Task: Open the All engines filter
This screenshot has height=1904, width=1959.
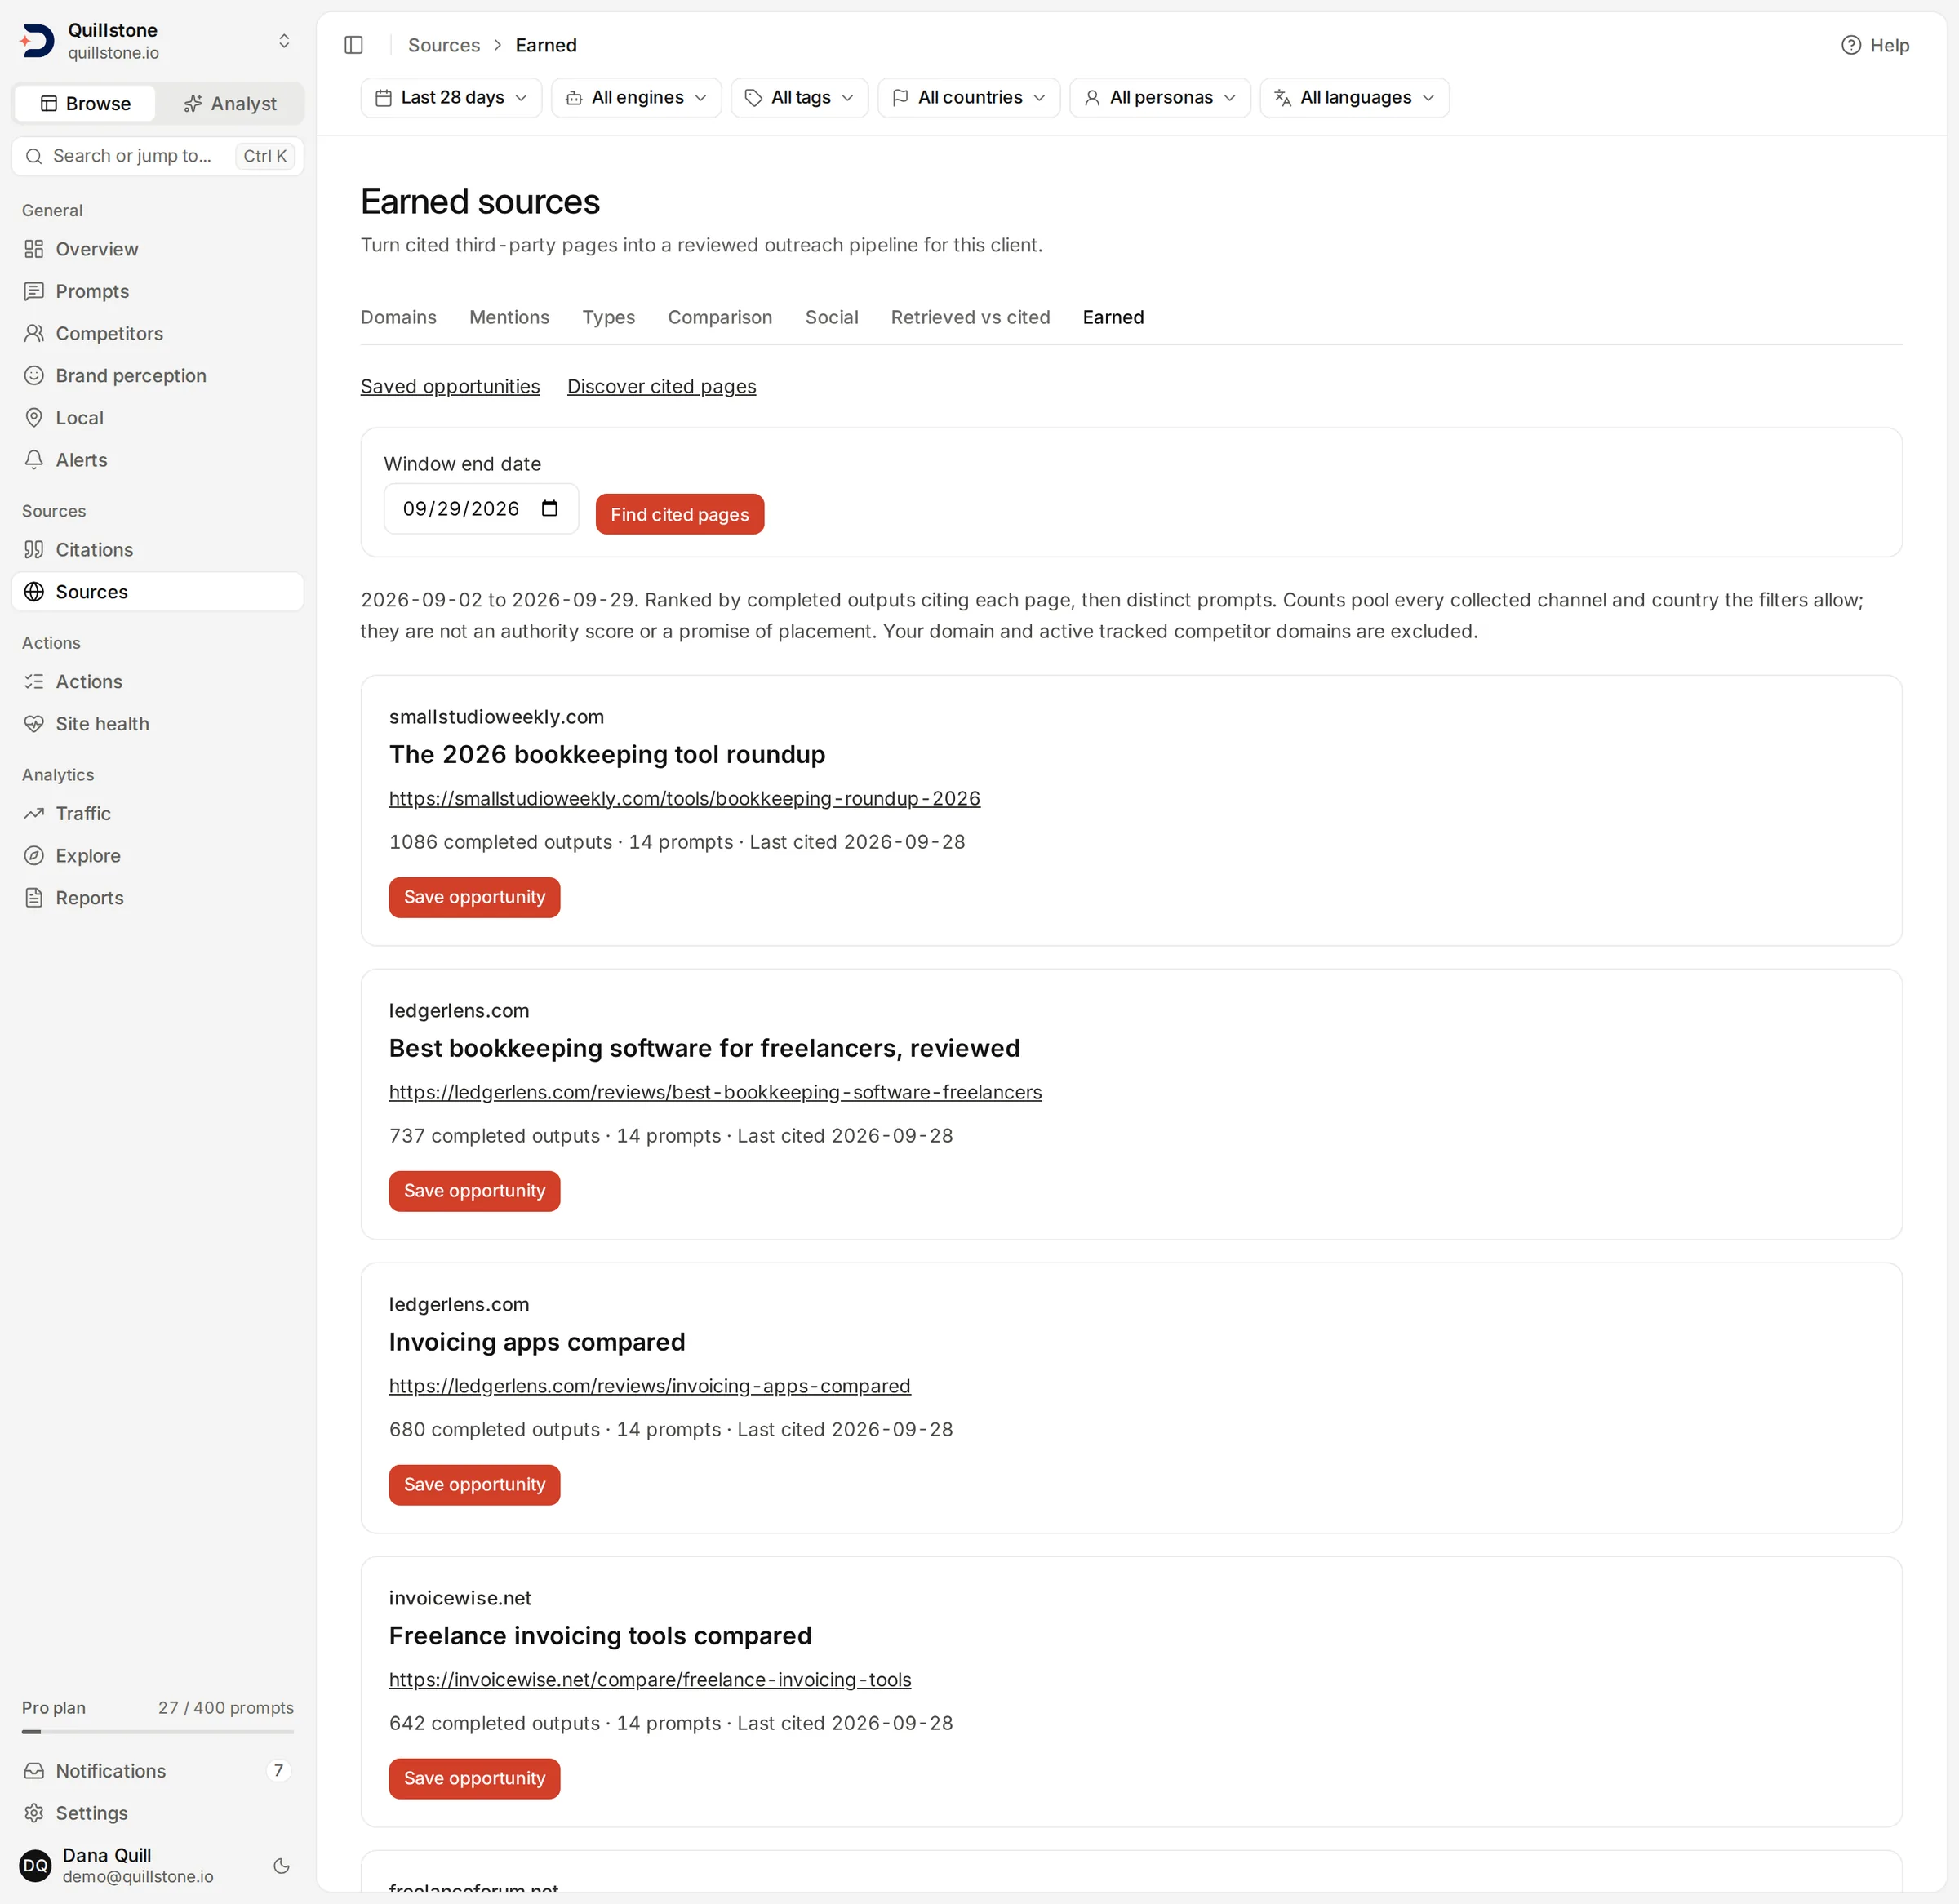Action: pyautogui.click(x=636, y=98)
